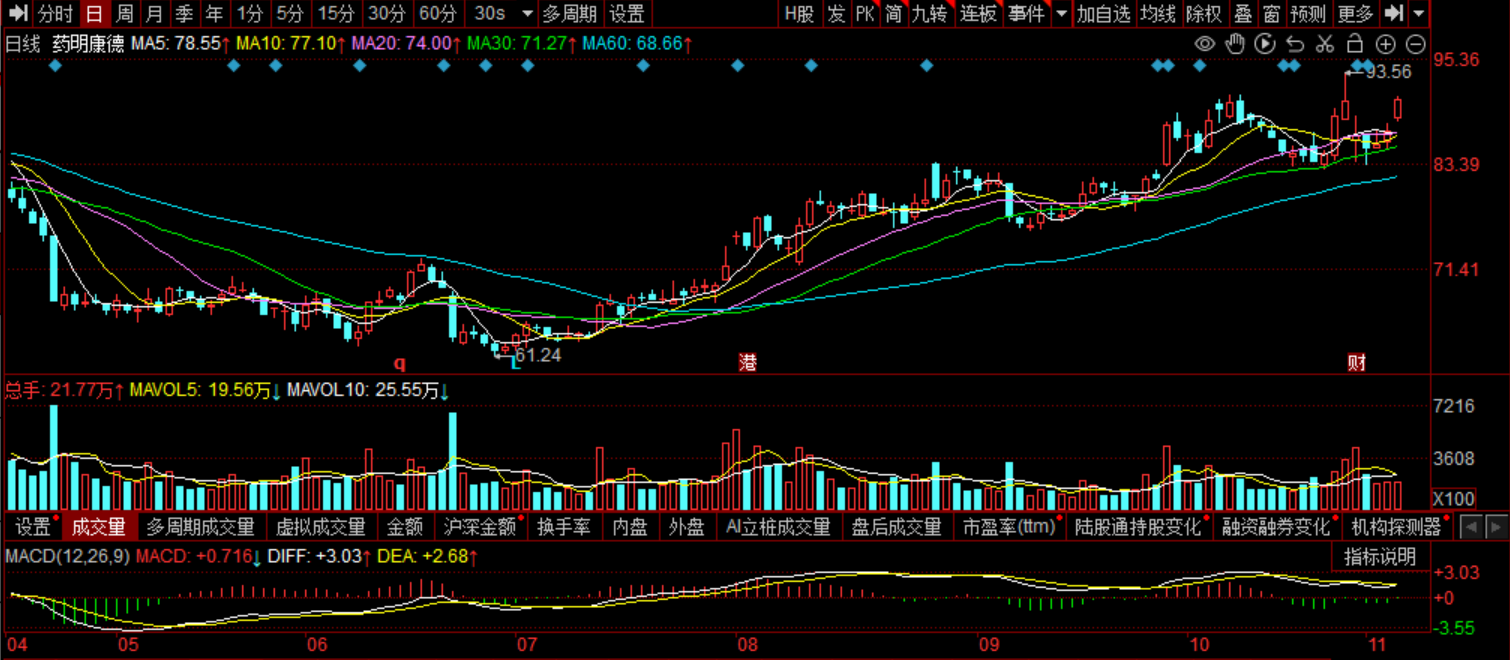The height and width of the screenshot is (660, 1510).
Task: Click the undo arrow icon
Action: click(x=1295, y=44)
